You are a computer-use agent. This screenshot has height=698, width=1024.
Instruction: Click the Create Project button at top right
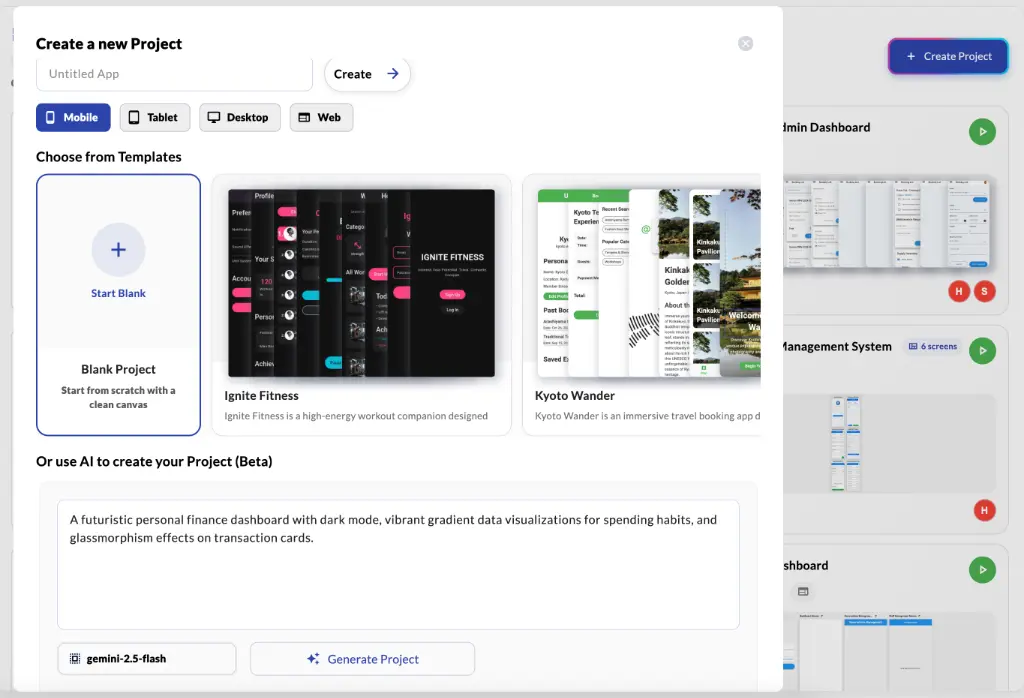(x=948, y=56)
